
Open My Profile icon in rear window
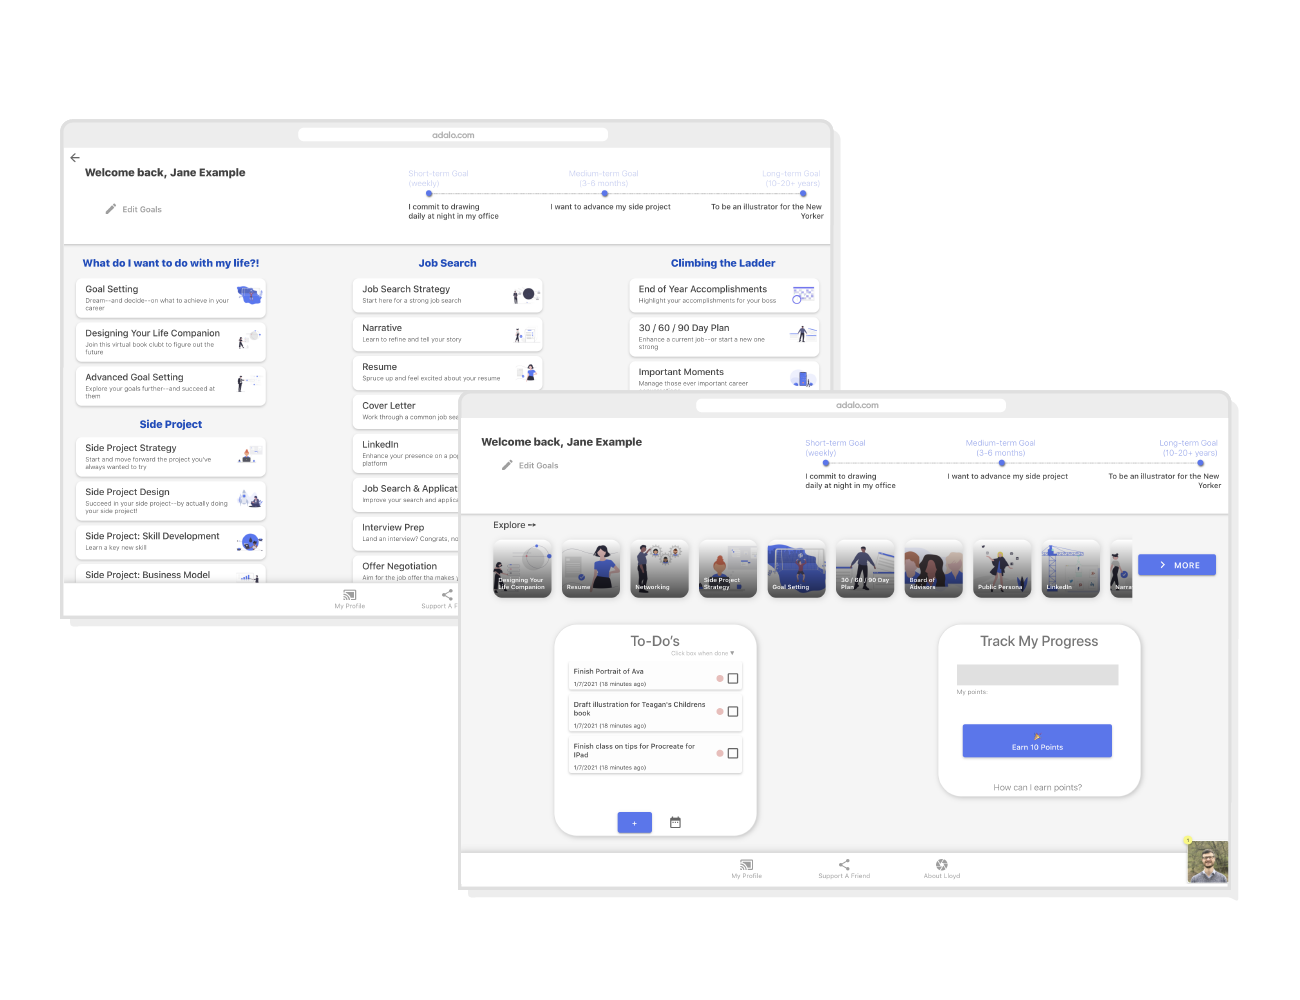(x=349, y=595)
